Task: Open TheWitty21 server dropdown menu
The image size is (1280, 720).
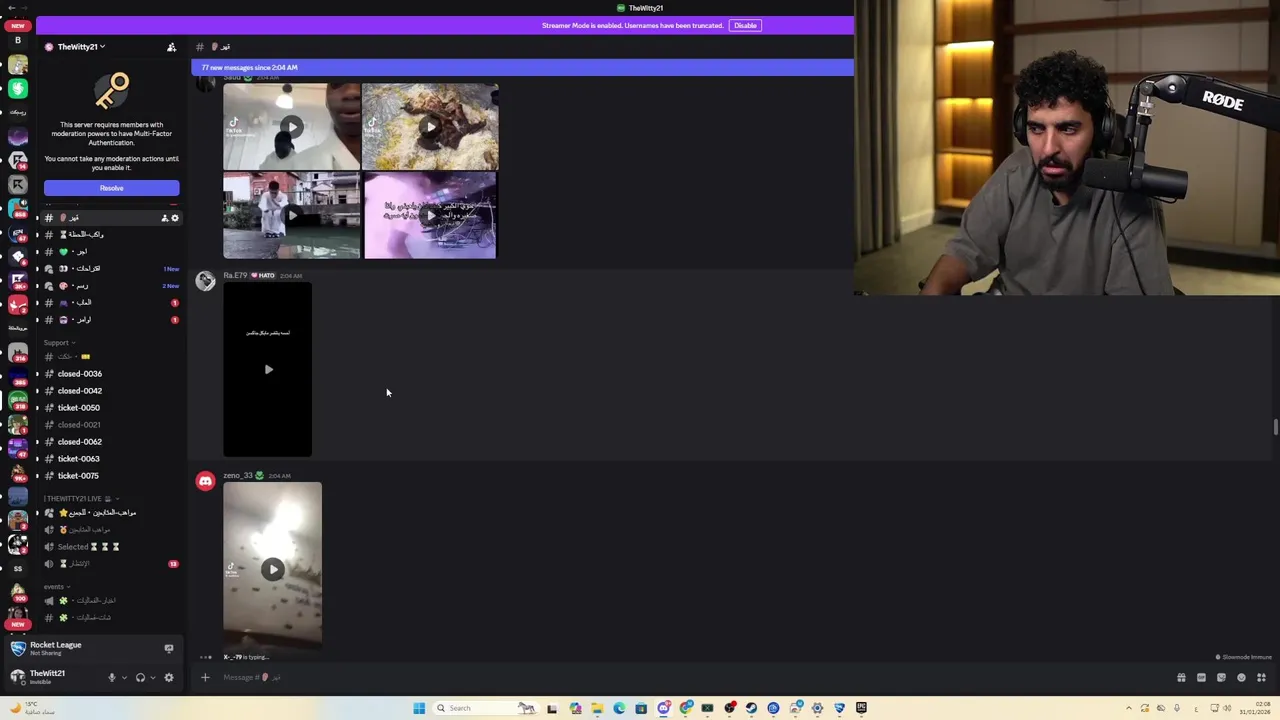Action: click(81, 47)
